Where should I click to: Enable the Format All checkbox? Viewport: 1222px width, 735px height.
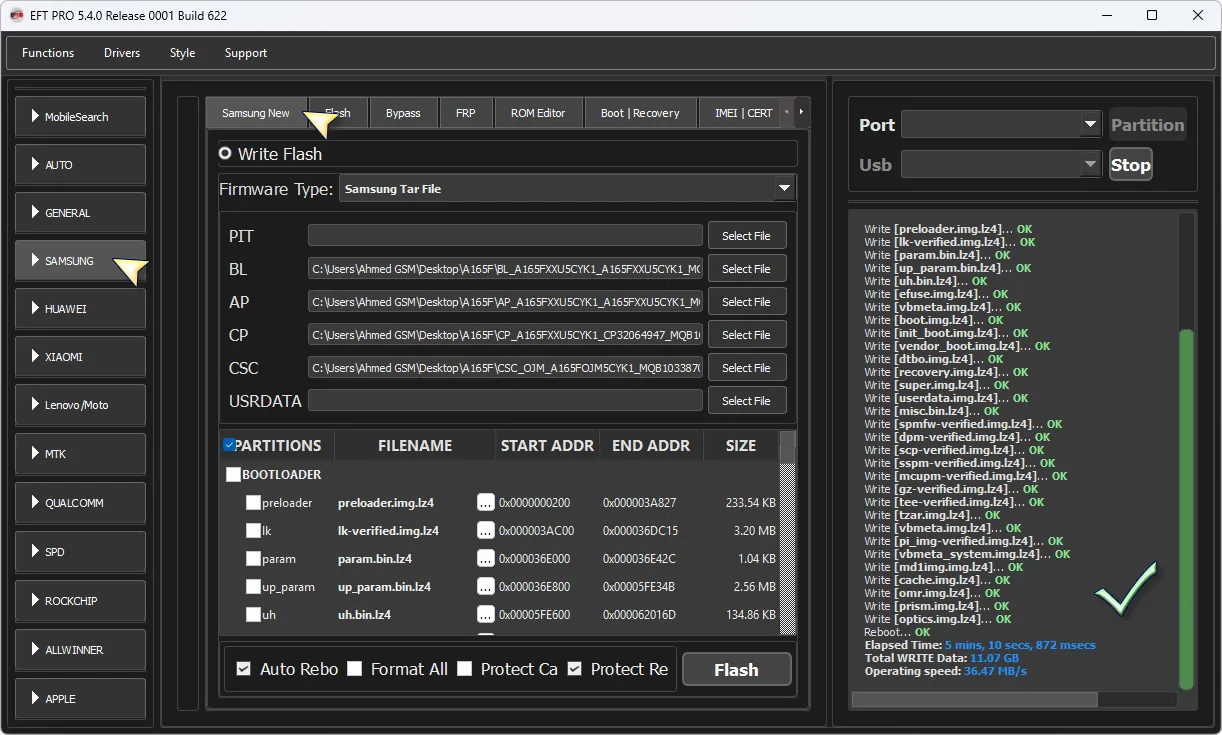point(355,669)
